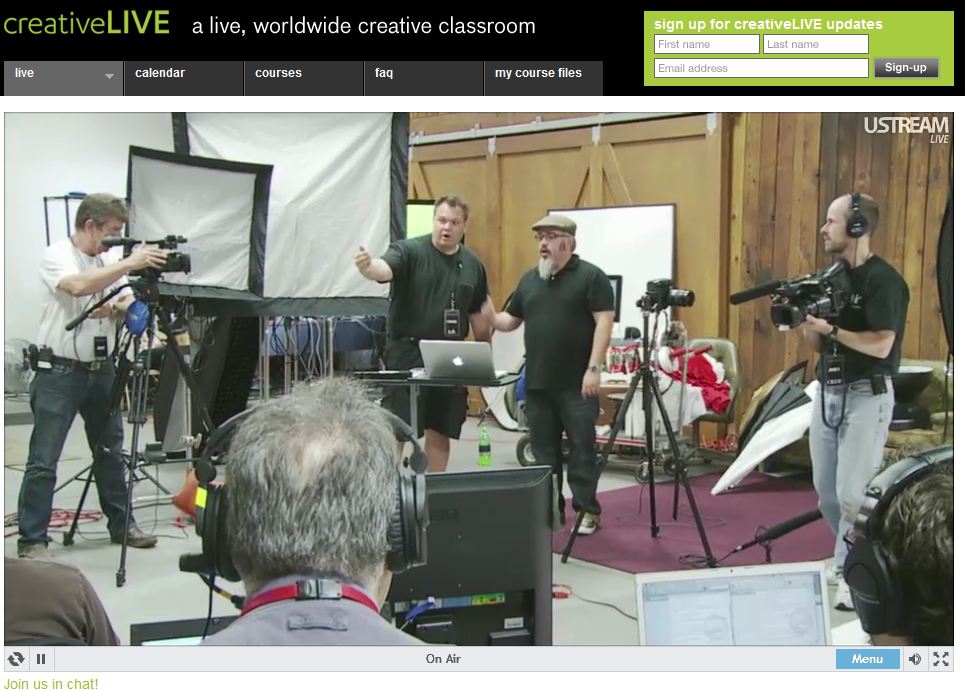Click the refresh stream icon
This screenshot has height=691, width=965.
17,659
